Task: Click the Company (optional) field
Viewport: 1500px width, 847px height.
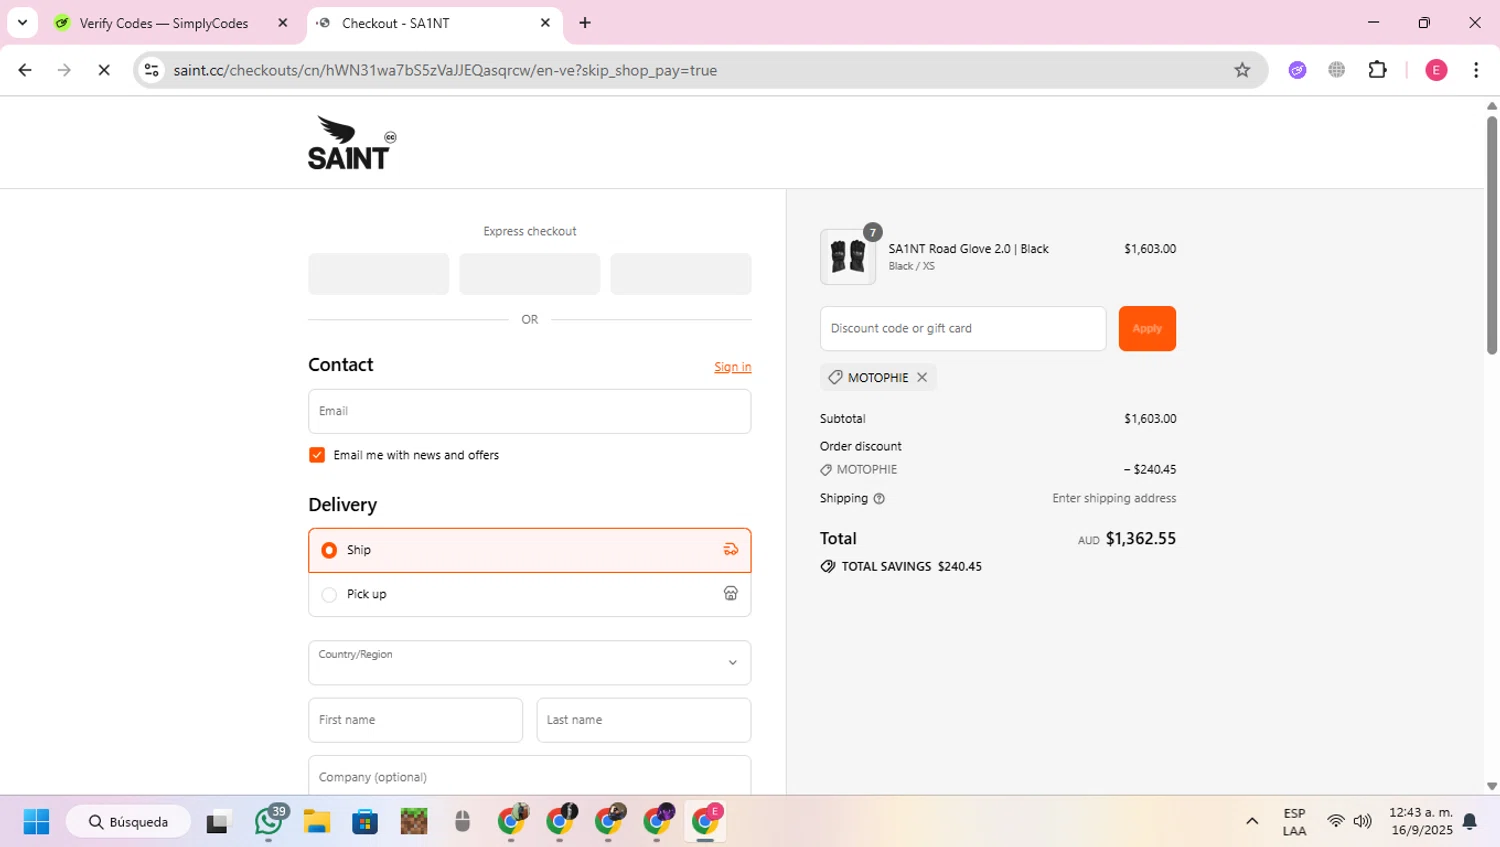Action: pyautogui.click(x=529, y=776)
